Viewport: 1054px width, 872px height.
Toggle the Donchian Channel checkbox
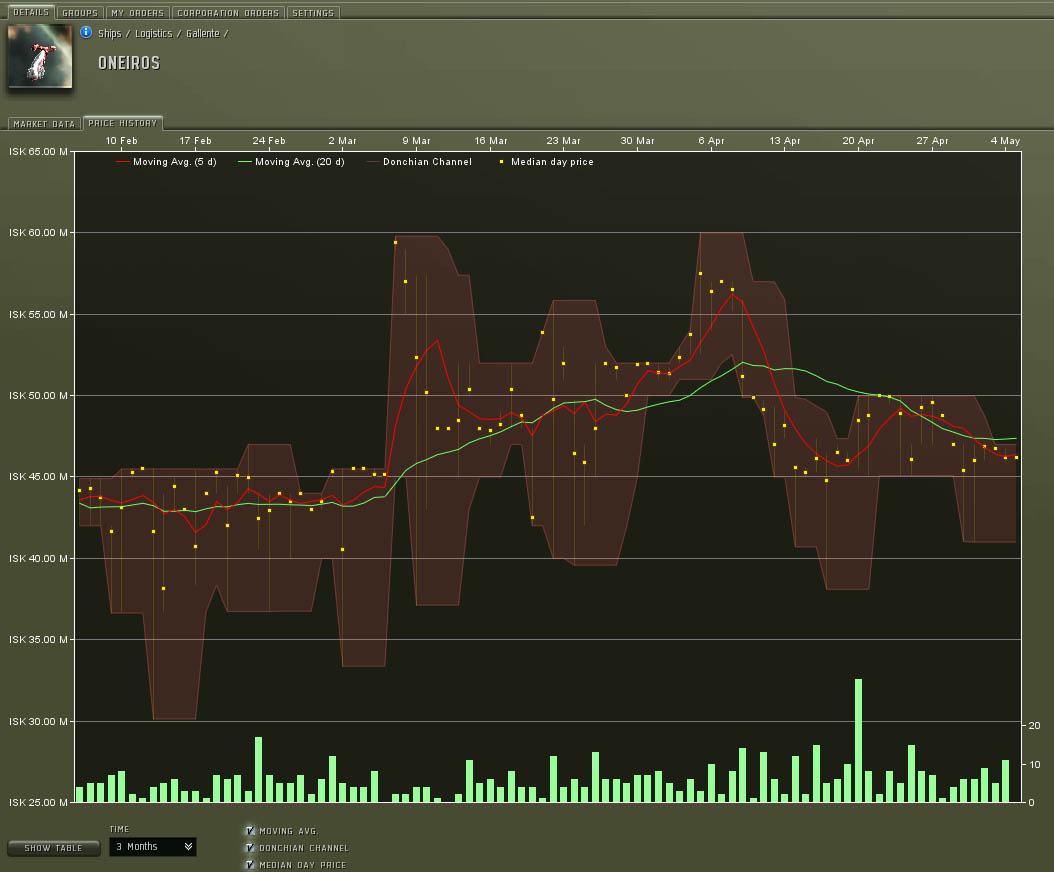(x=249, y=847)
